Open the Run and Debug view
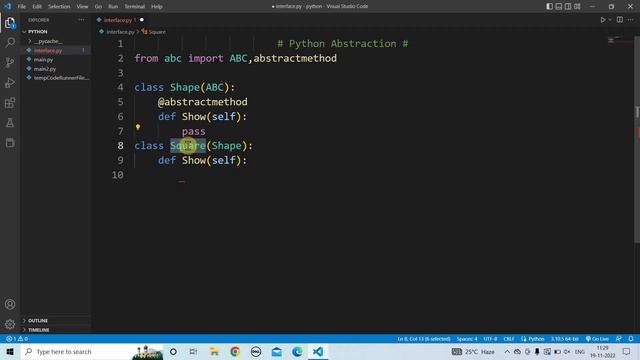640x360 pixels. [10, 82]
